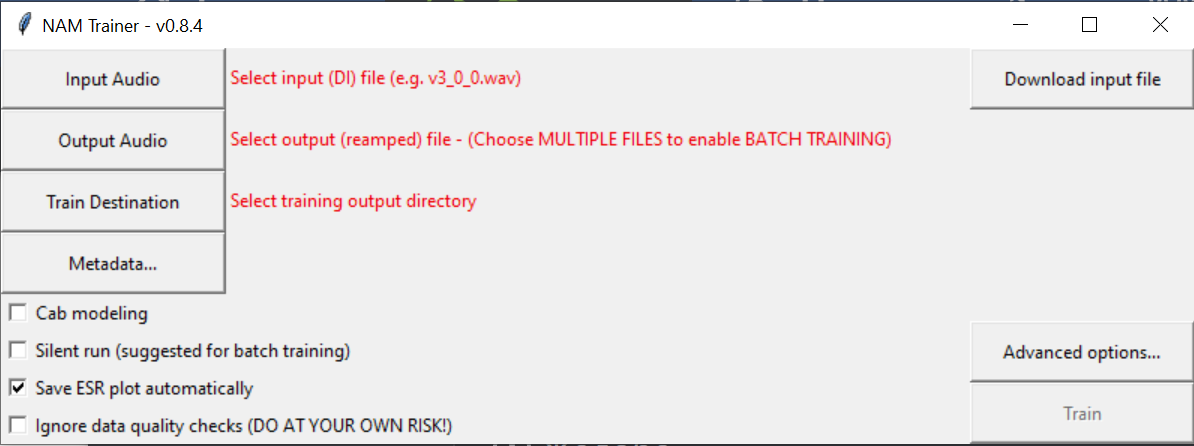Click the 'NAM Trainer - v0.8.4' title text

pos(122,26)
